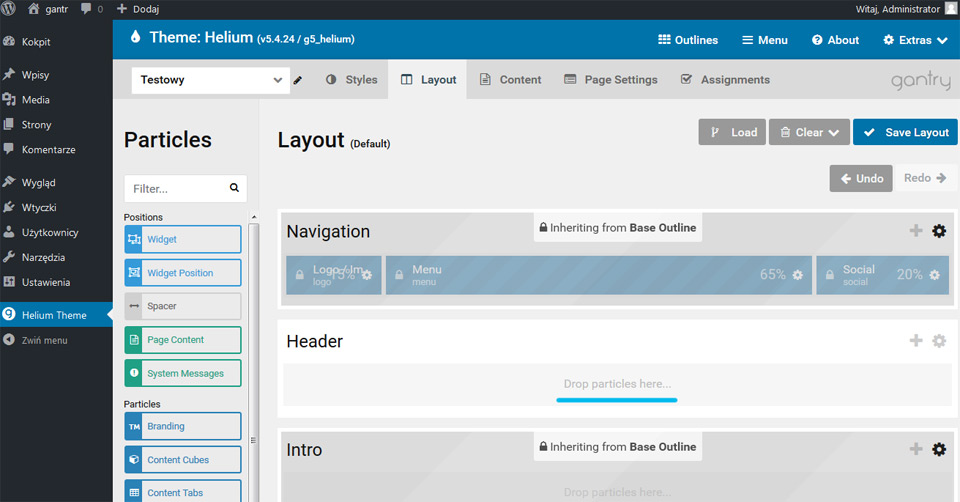
Task: Click the Undo button
Action: [x=861, y=178]
